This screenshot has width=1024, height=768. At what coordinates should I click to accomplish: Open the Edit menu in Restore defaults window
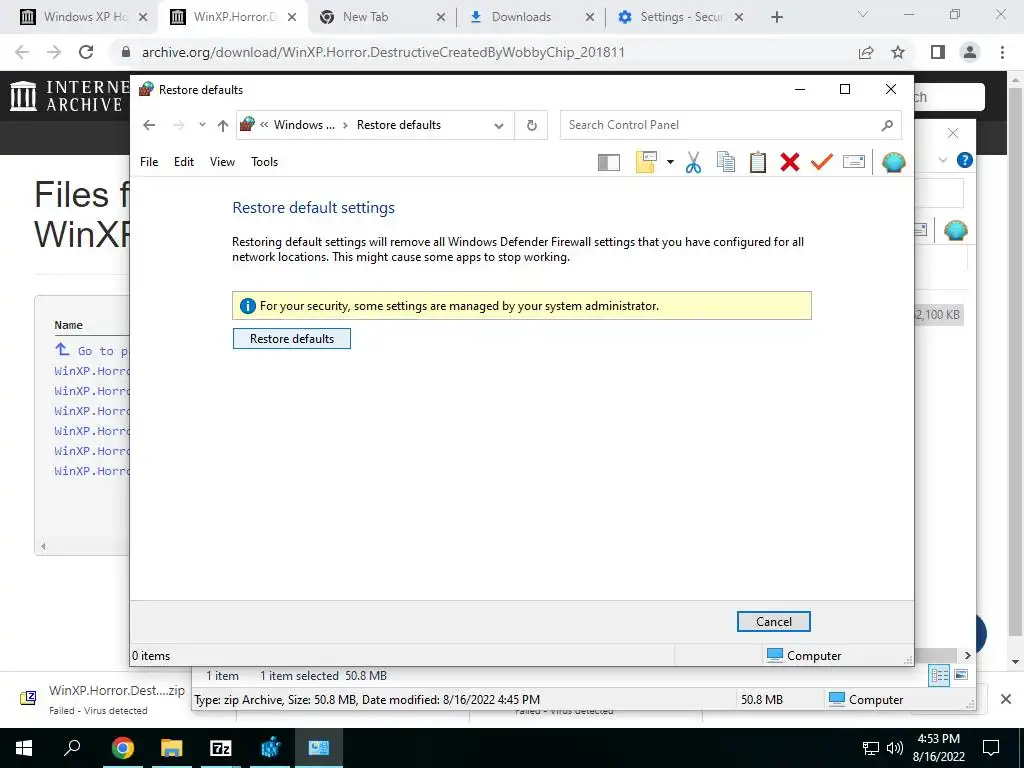click(x=184, y=162)
